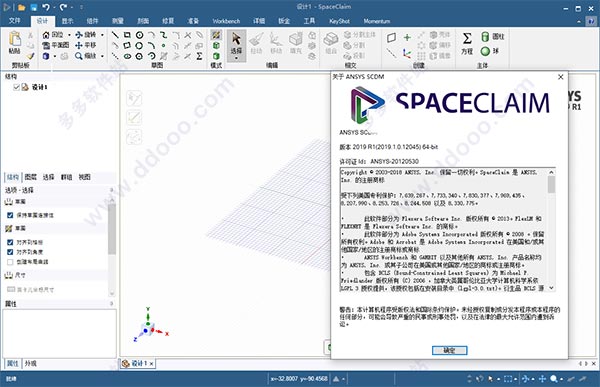Select the sketch Line tool
This screenshot has height=387, width=600.
coord(115,35)
